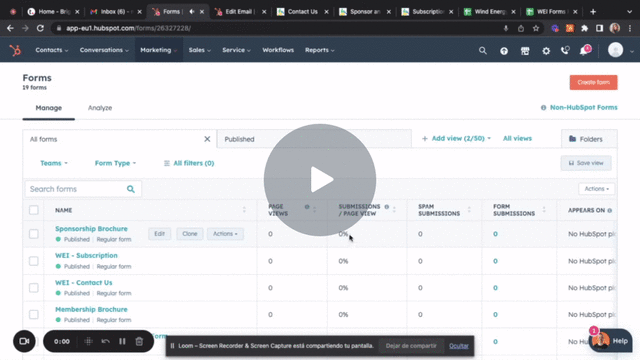Check the Sponsorship Brochure row checkbox
The height and width of the screenshot is (360, 640).
click(33, 234)
